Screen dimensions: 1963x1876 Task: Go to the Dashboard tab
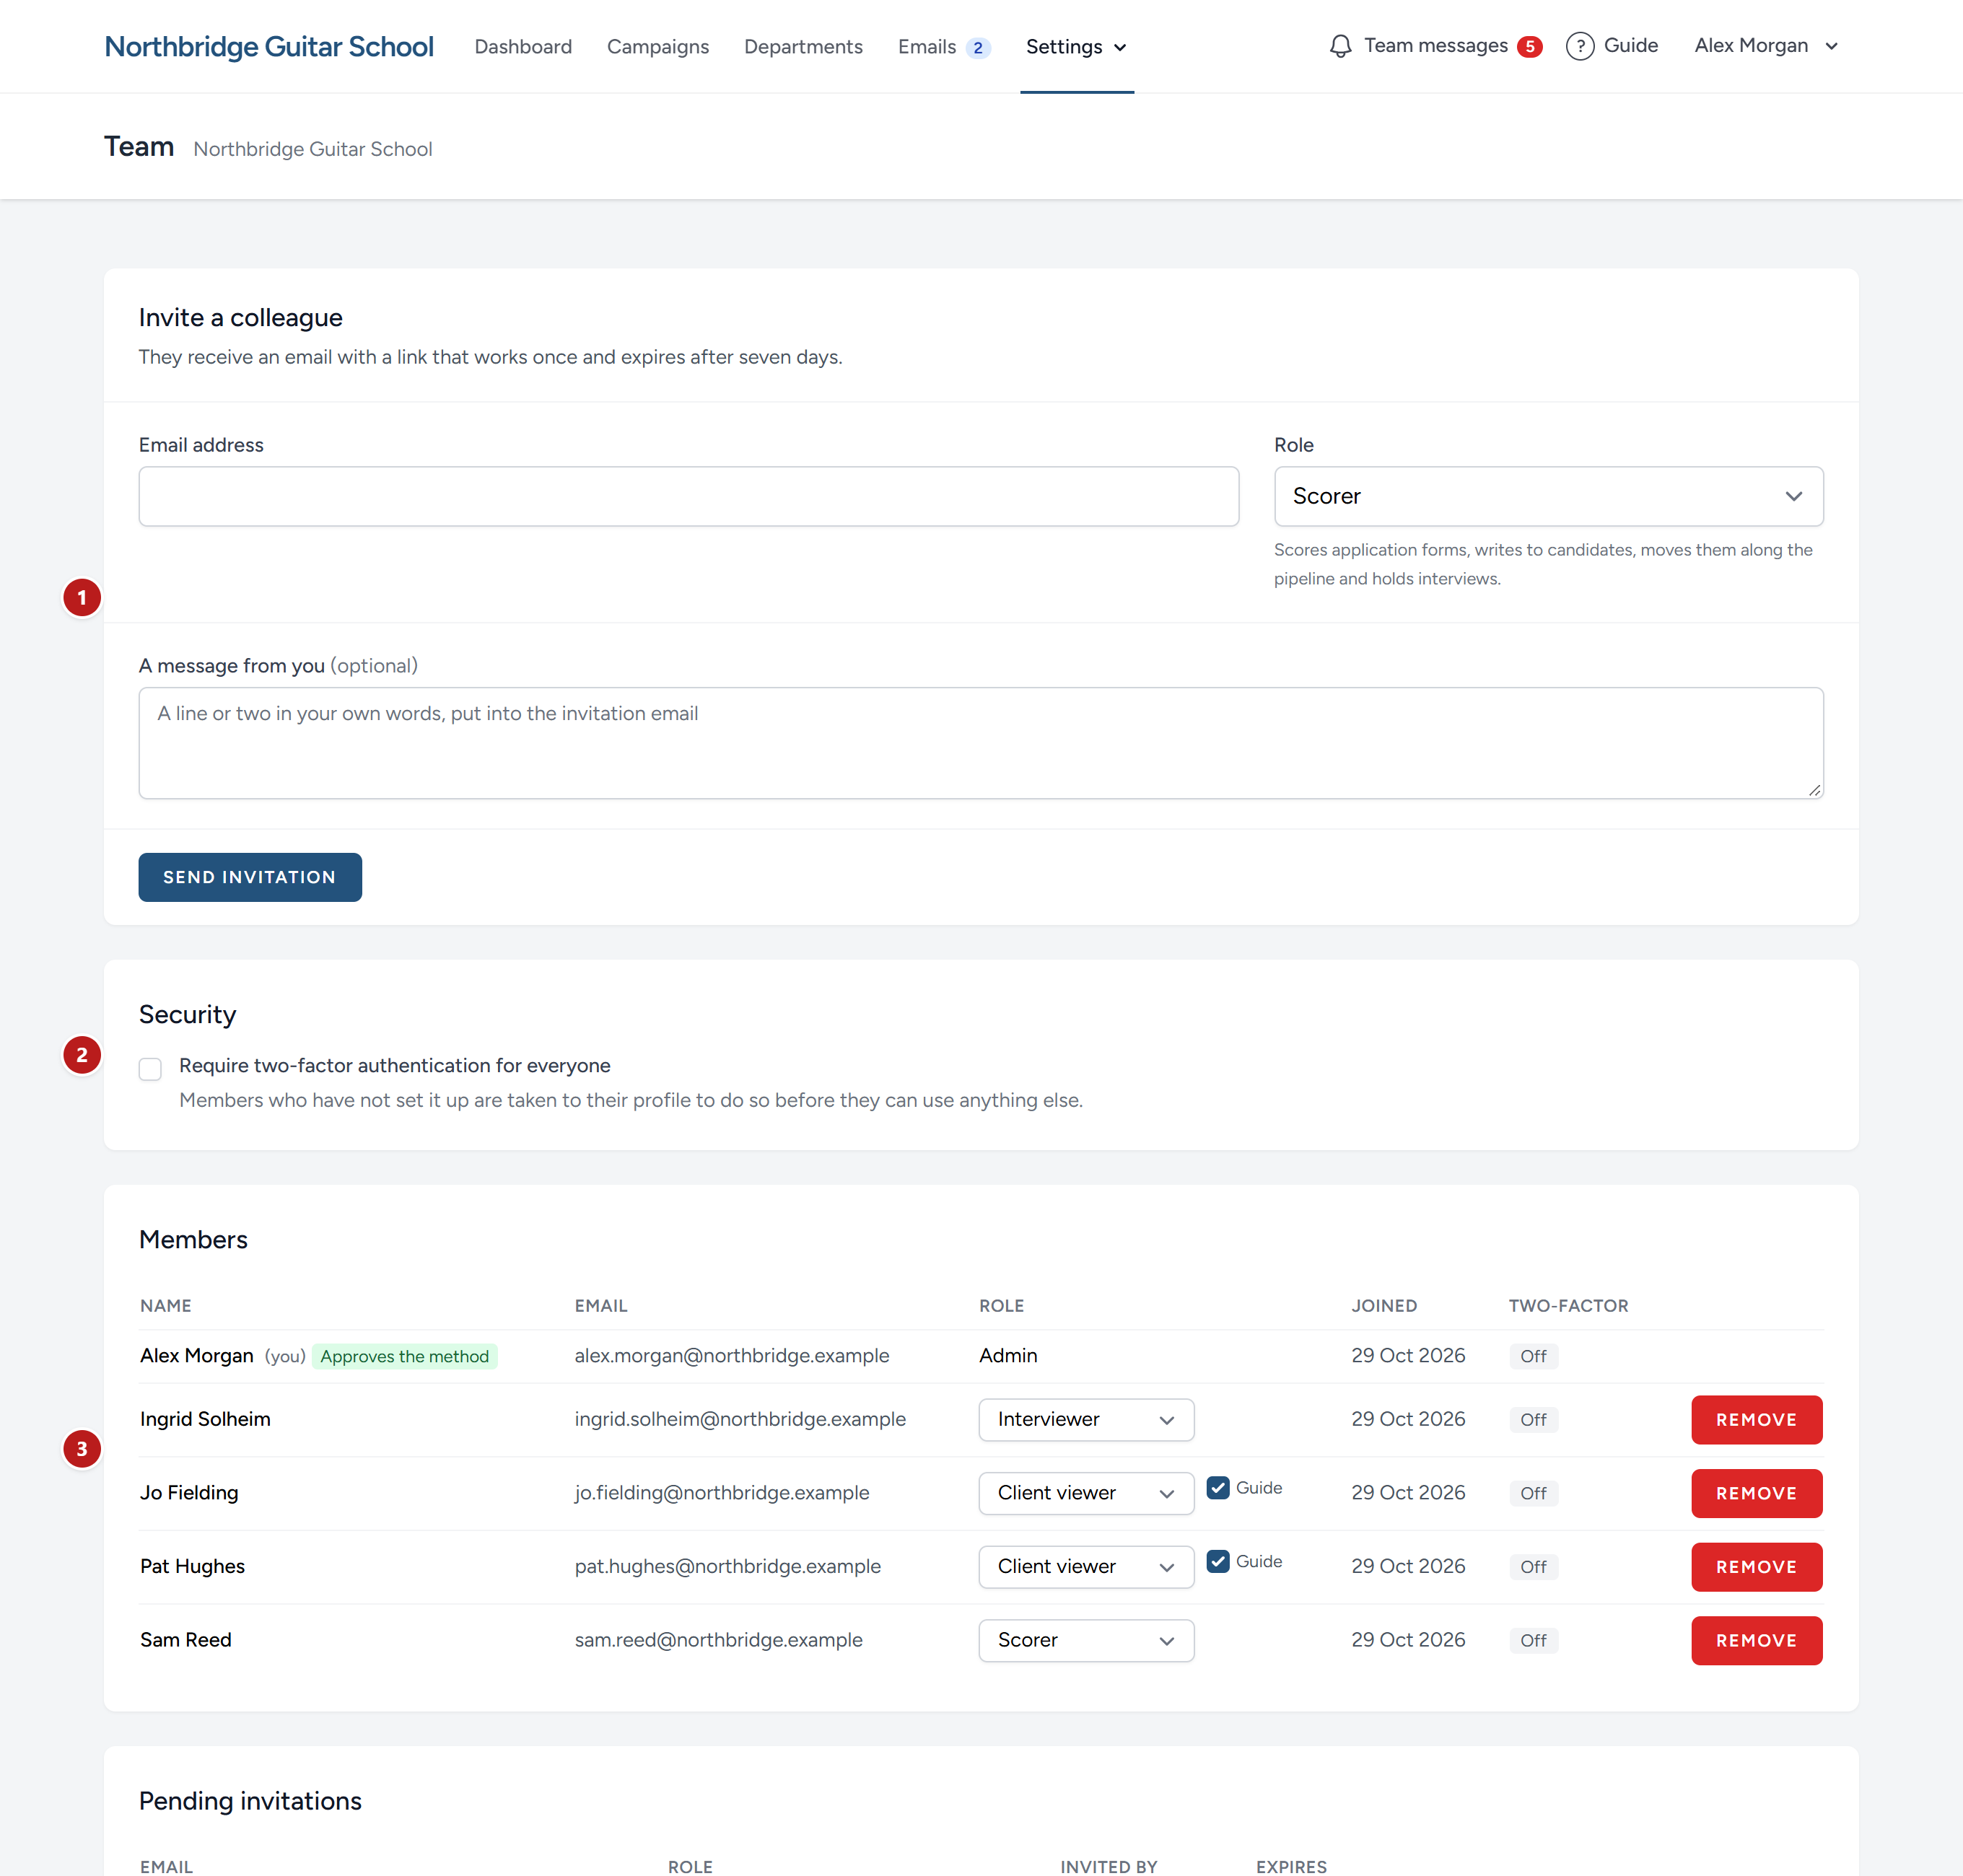[x=523, y=47]
